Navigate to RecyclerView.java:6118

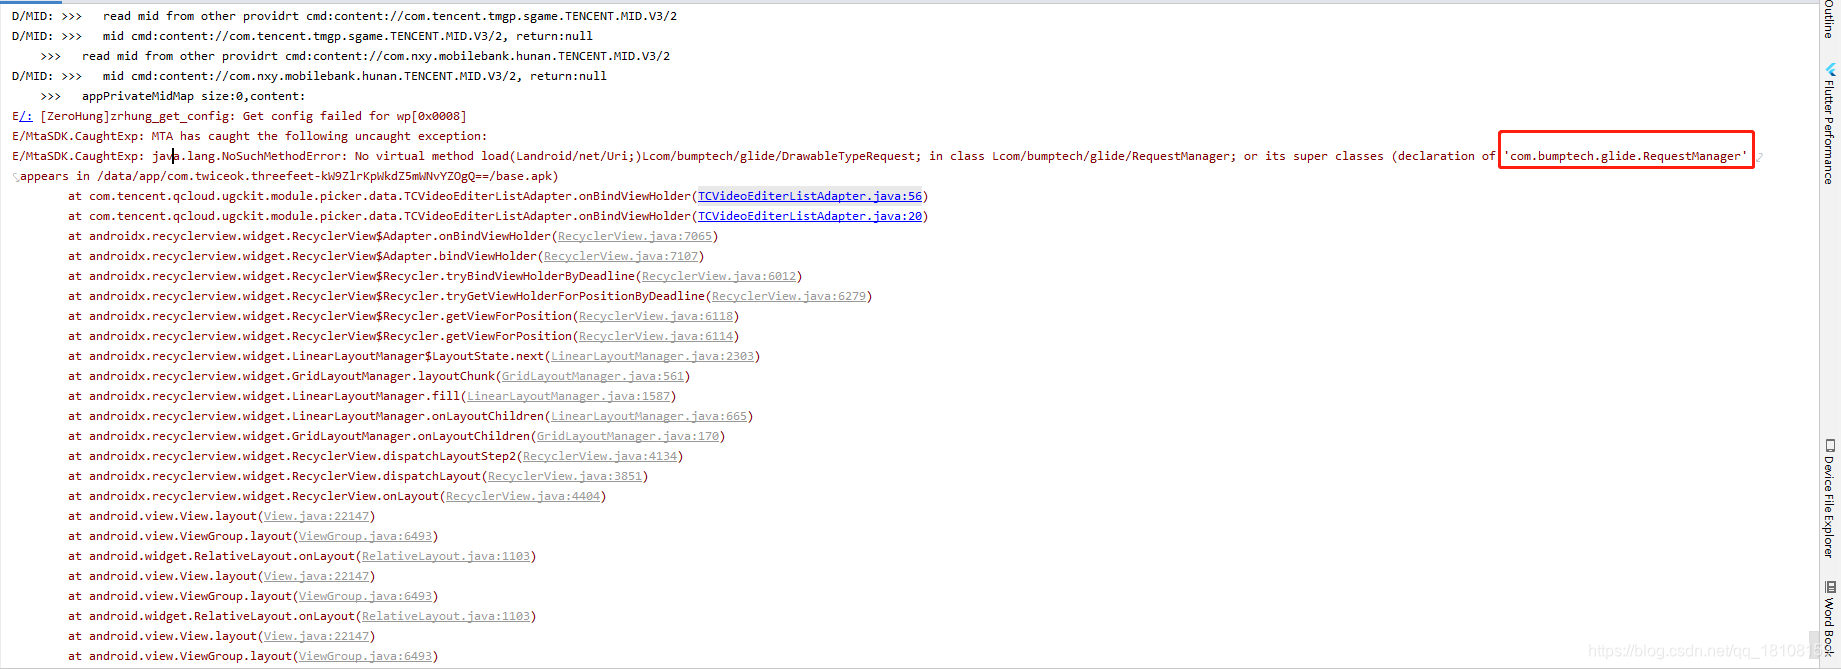click(656, 316)
